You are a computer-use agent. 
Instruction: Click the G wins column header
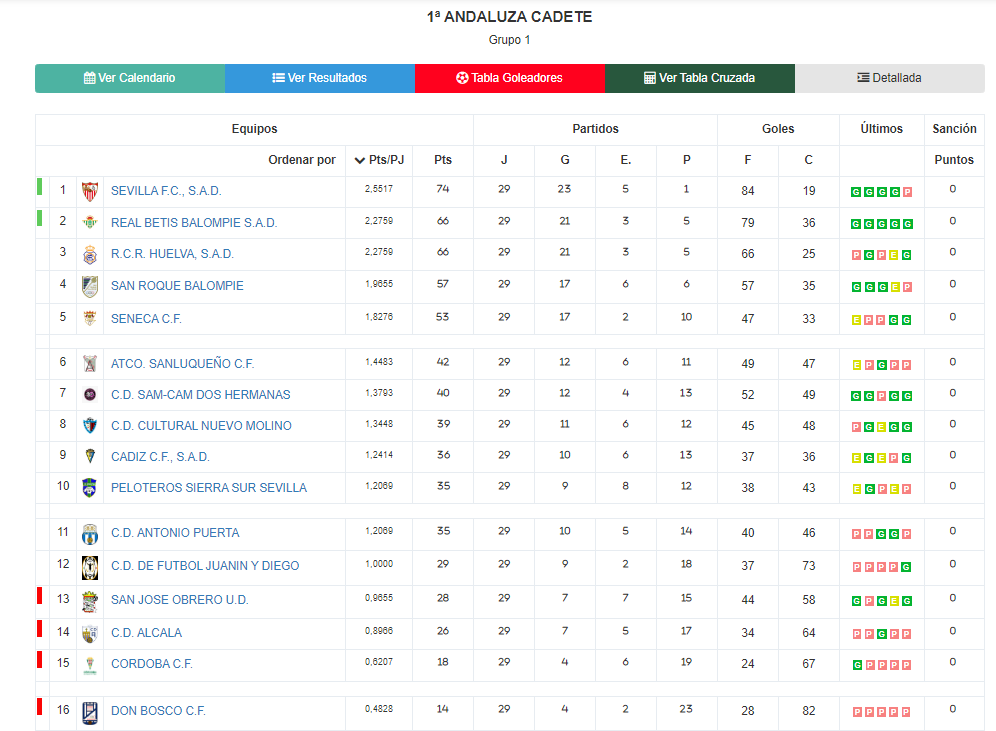point(565,160)
